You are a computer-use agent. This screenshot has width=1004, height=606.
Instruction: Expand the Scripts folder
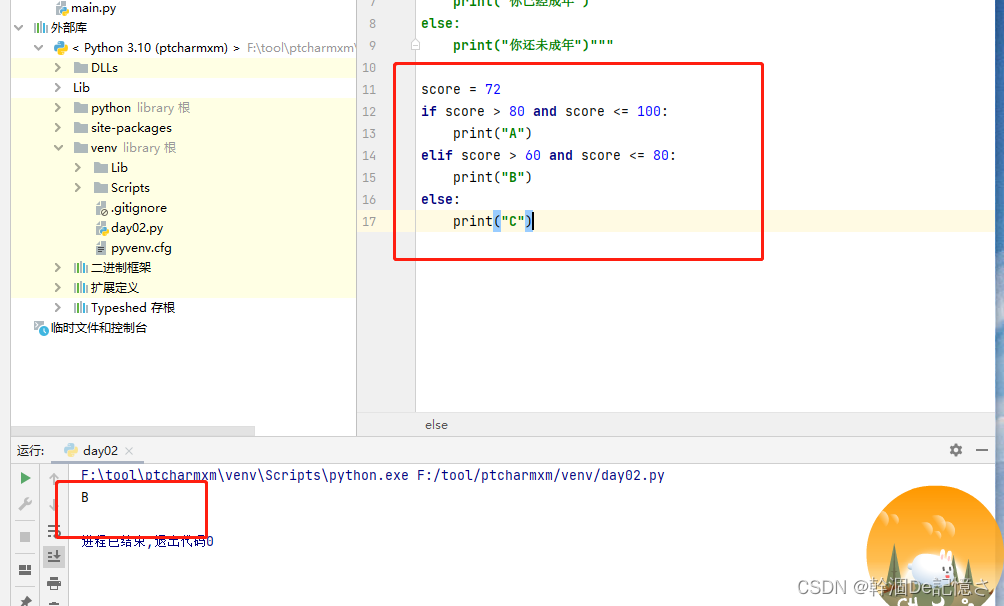(77, 188)
